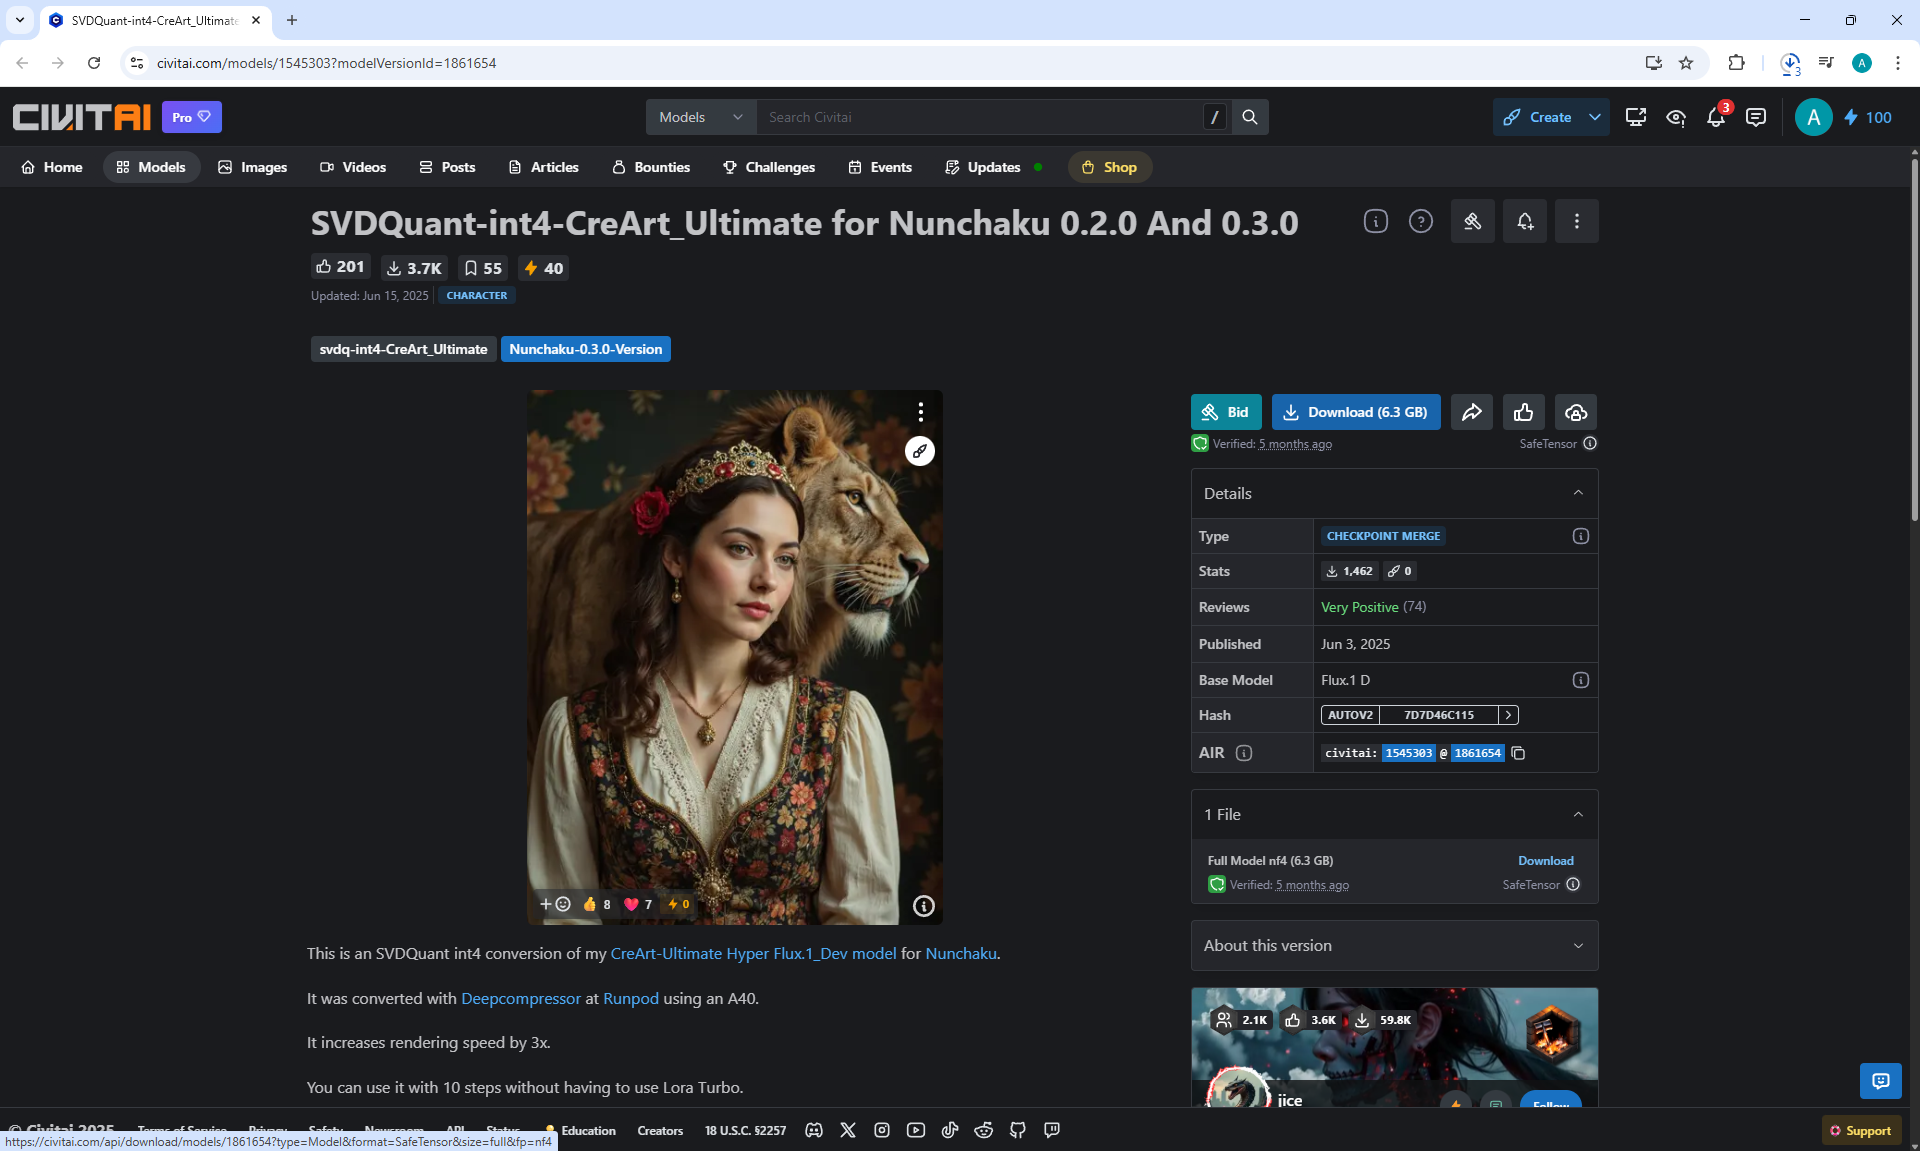Toggle the browsing mode eye icon

[x=1676, y=117]
